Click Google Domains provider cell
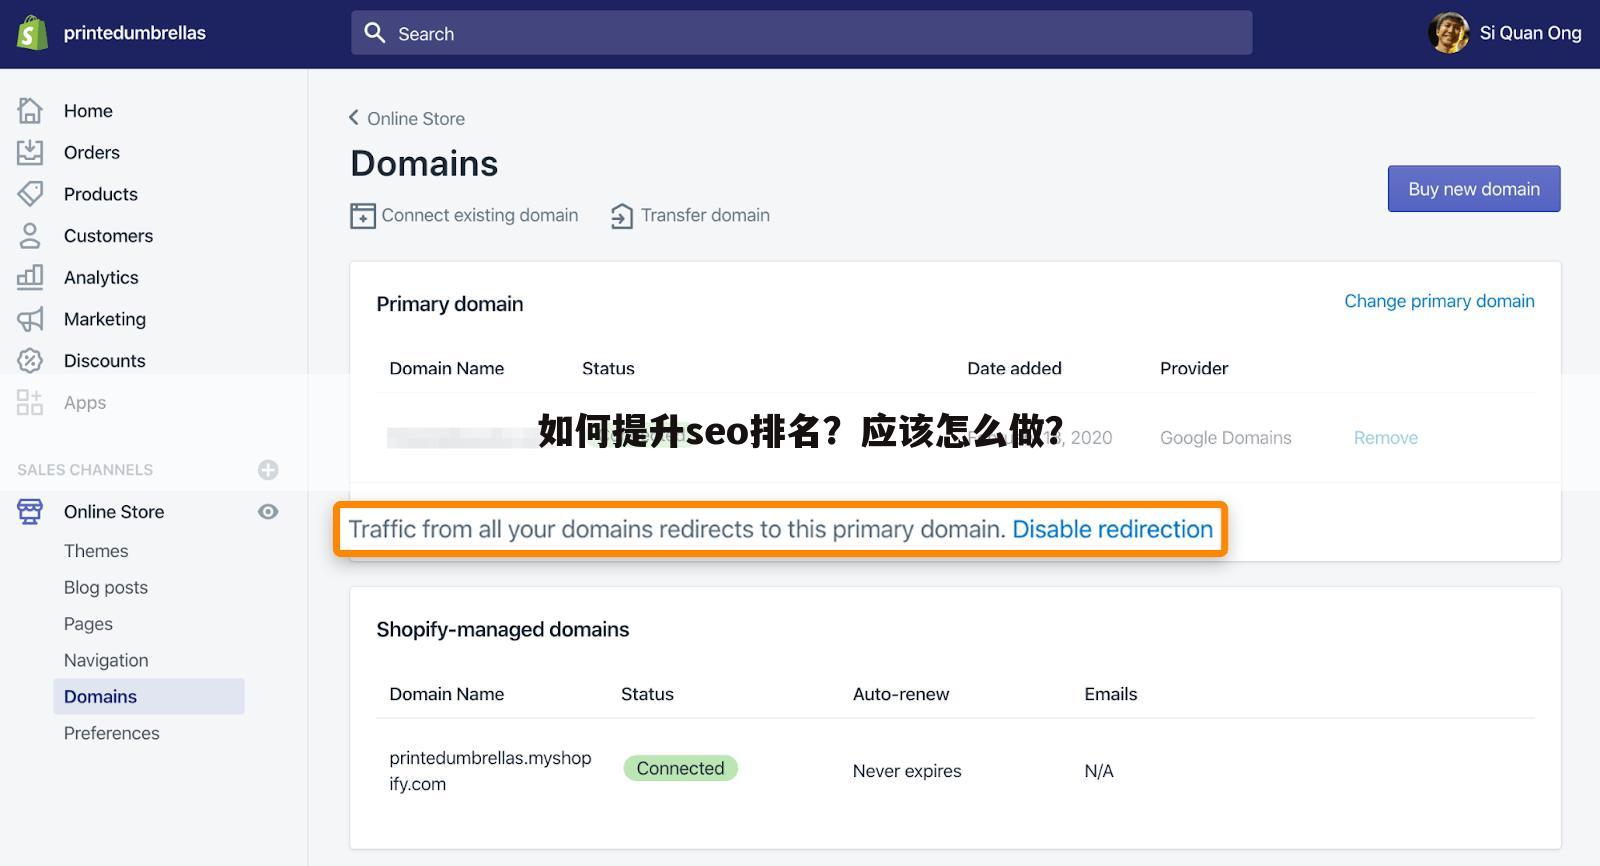Image resolution: width=1600 pixels, height=866 pixels. pyautogui.click(x=1226, y=438)
